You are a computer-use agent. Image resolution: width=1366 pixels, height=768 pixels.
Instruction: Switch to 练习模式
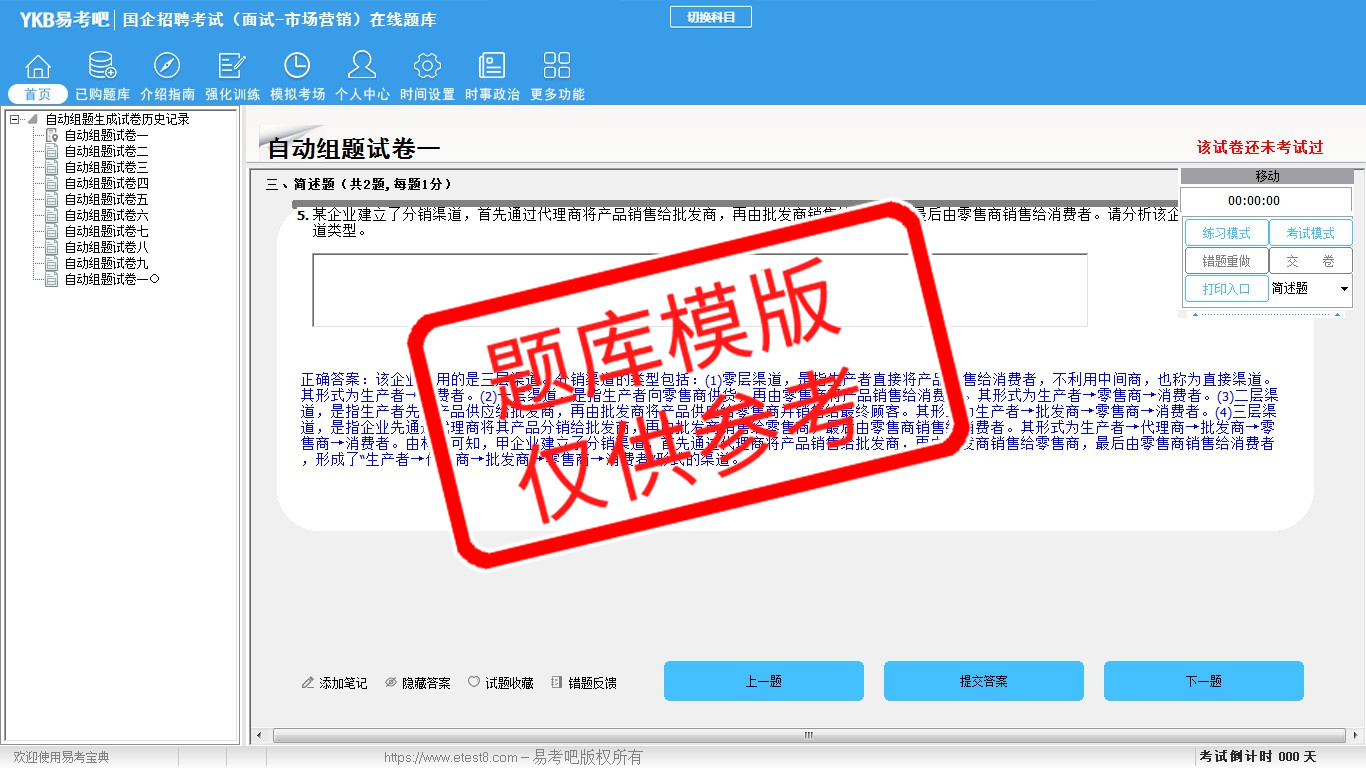point(1226,233)
